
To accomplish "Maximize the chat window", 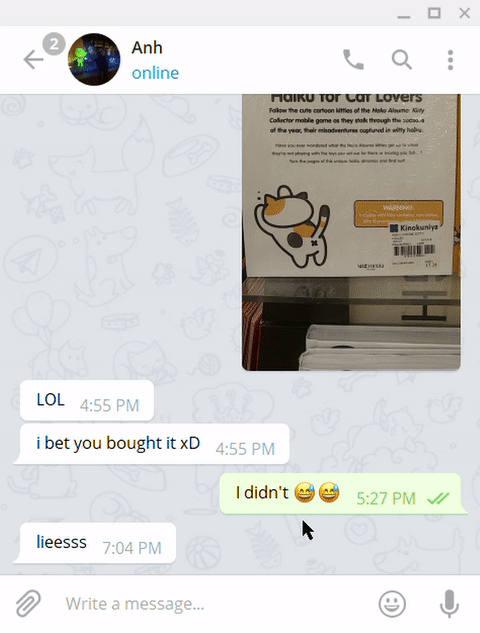I will [x=434, y=13].
